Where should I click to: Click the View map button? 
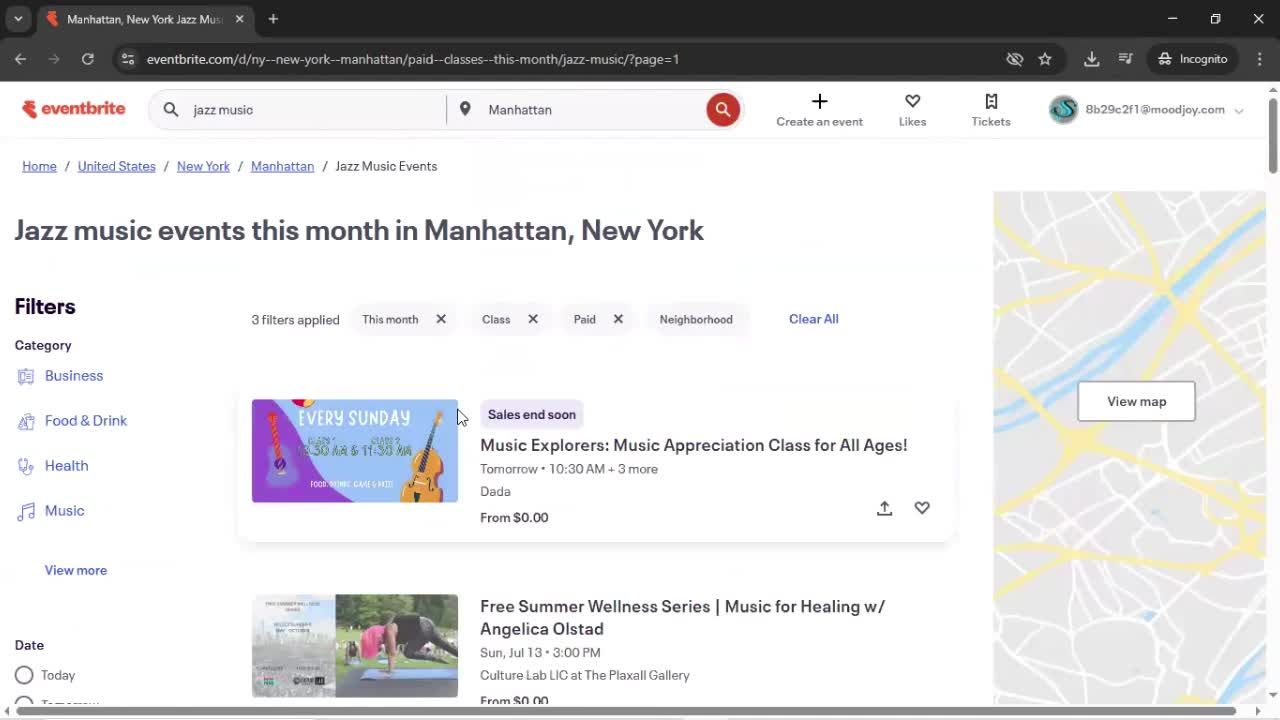coord(1136,401)
